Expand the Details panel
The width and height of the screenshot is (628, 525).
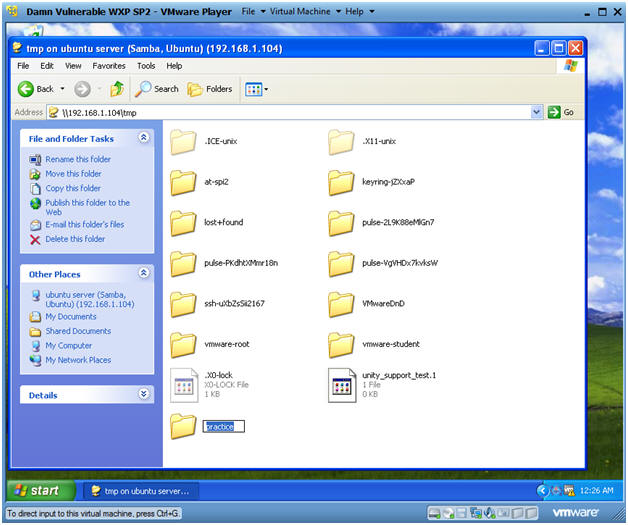pyautogui.click(x=144, y=394)
